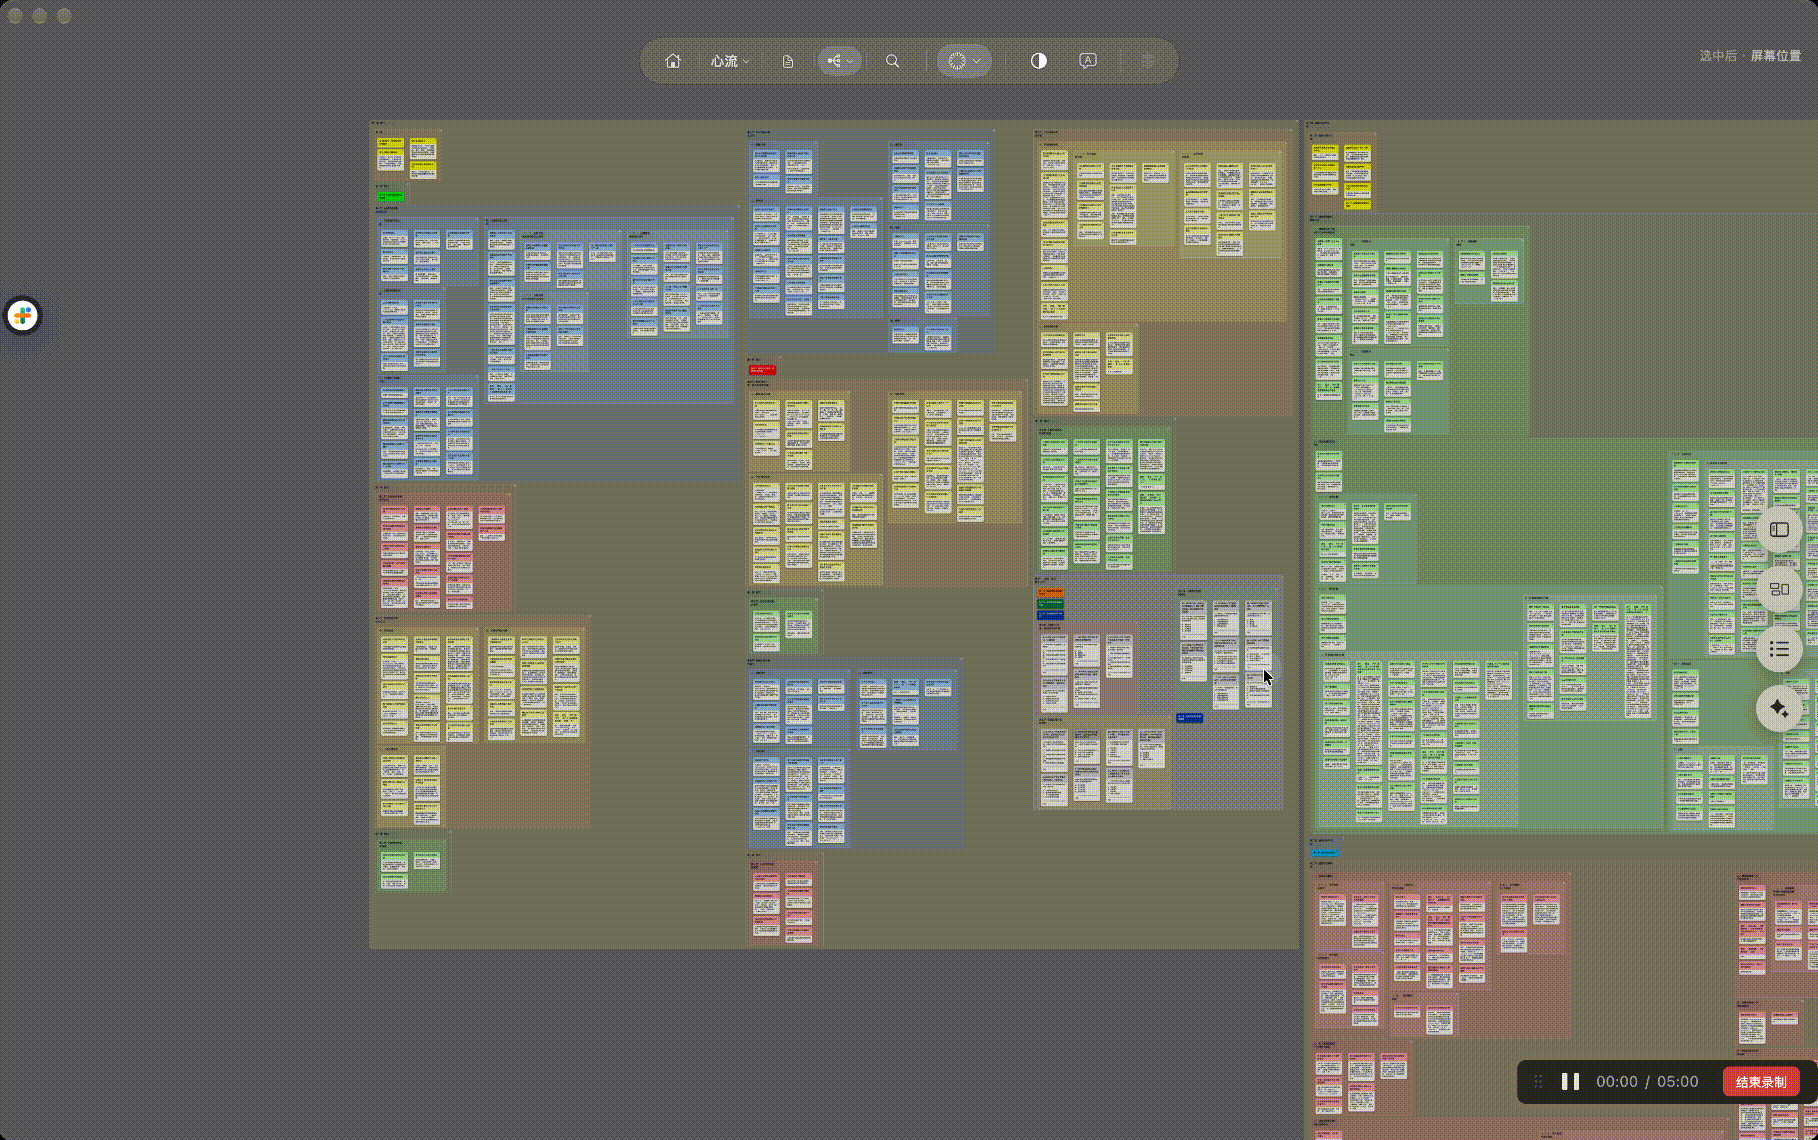This screenshot has width=1818, height=1140.
Task: Click the 选中后 label at top right
Action: point(1718,56)
